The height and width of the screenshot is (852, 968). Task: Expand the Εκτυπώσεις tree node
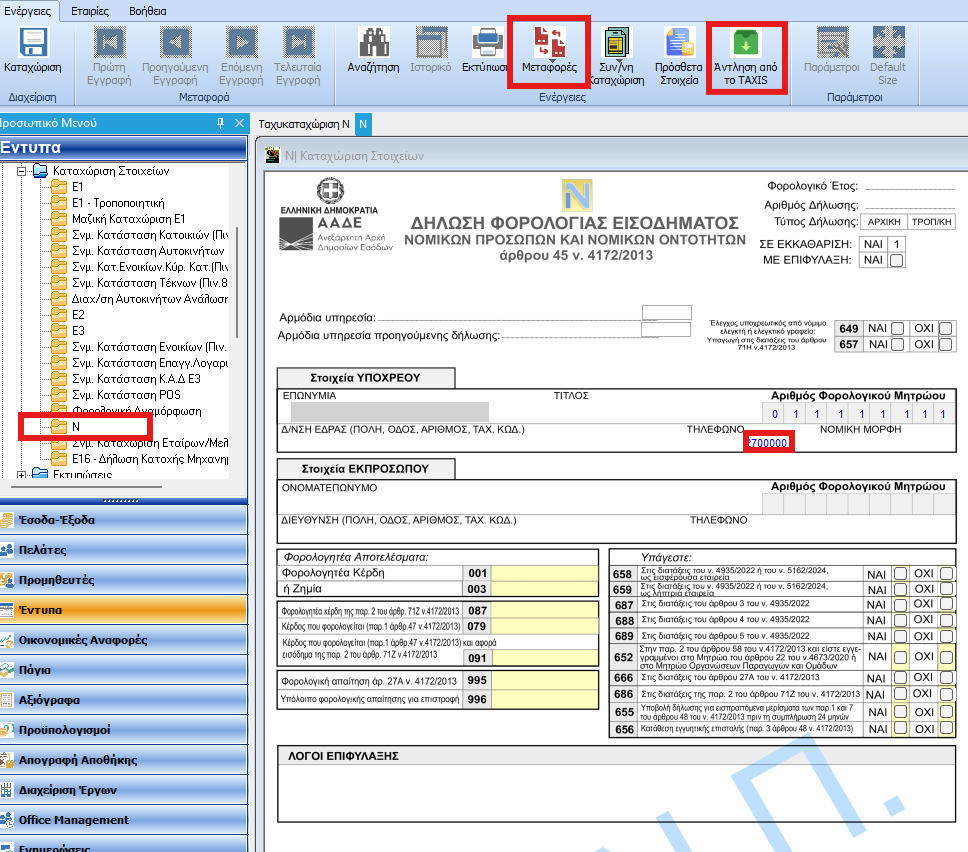point(21,474)
